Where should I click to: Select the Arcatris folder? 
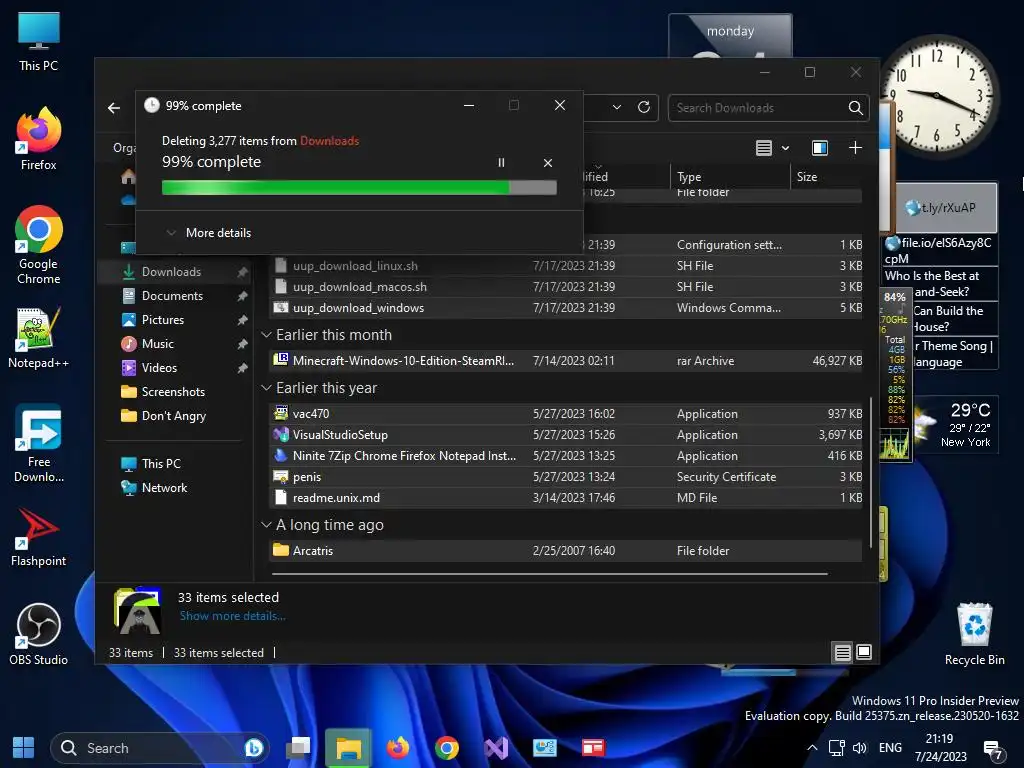coord(566,551)
